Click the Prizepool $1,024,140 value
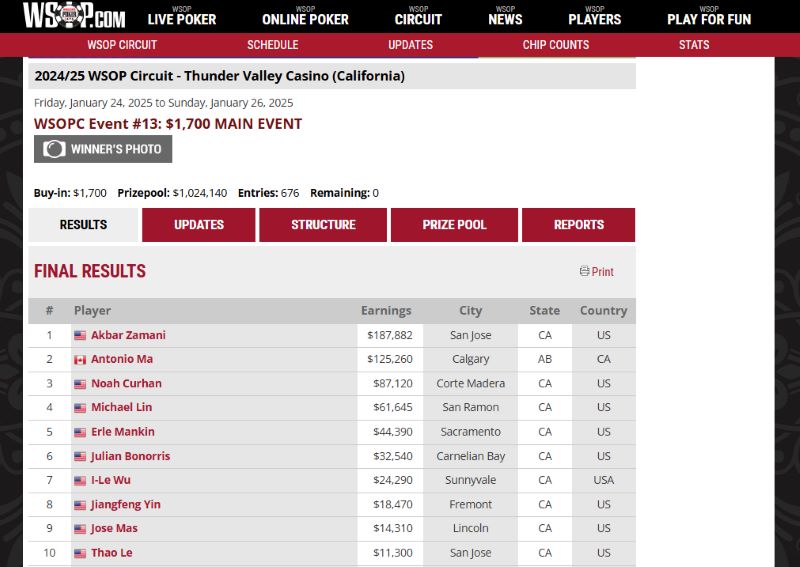This screenshot has width=800, height=567. 199,193
